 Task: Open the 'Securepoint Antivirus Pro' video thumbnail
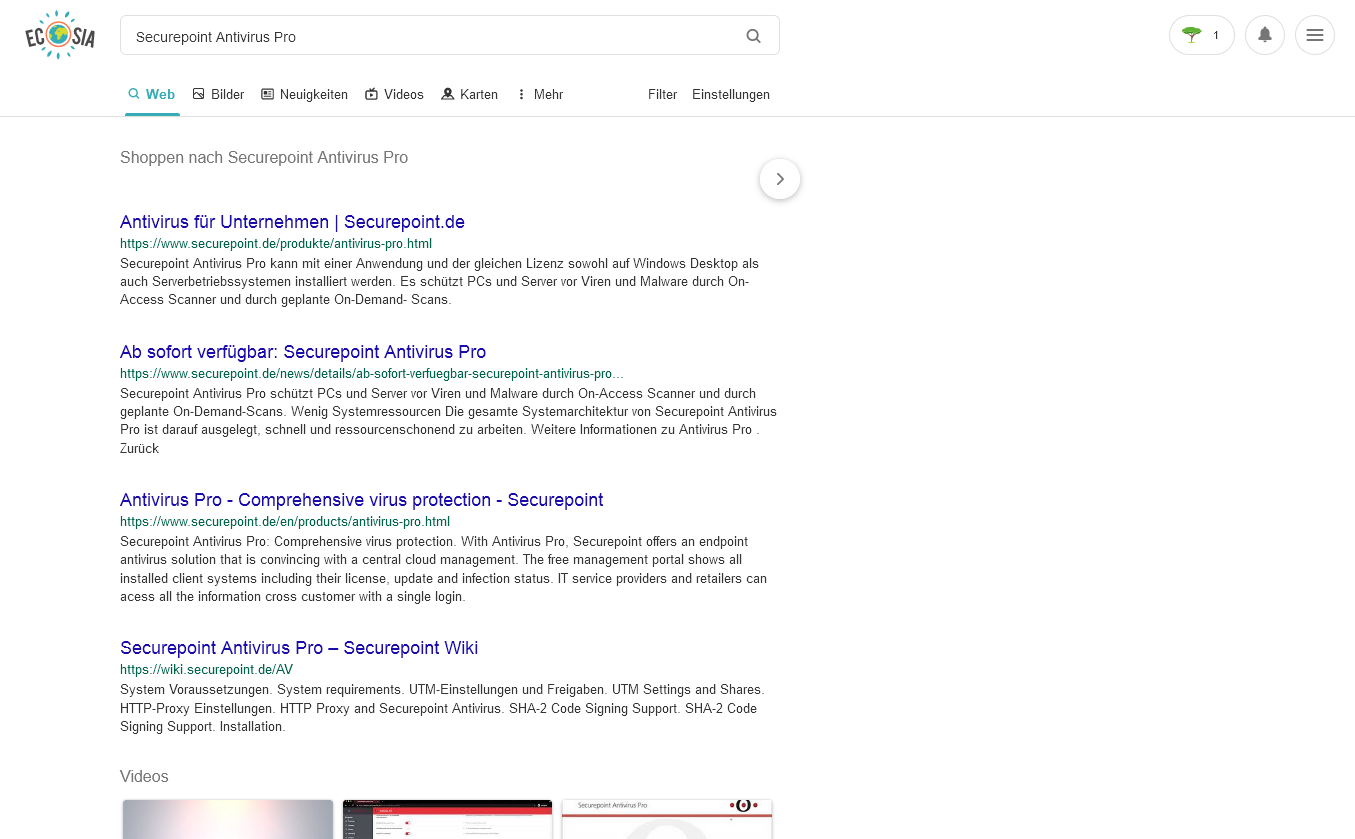pos(667,819)
